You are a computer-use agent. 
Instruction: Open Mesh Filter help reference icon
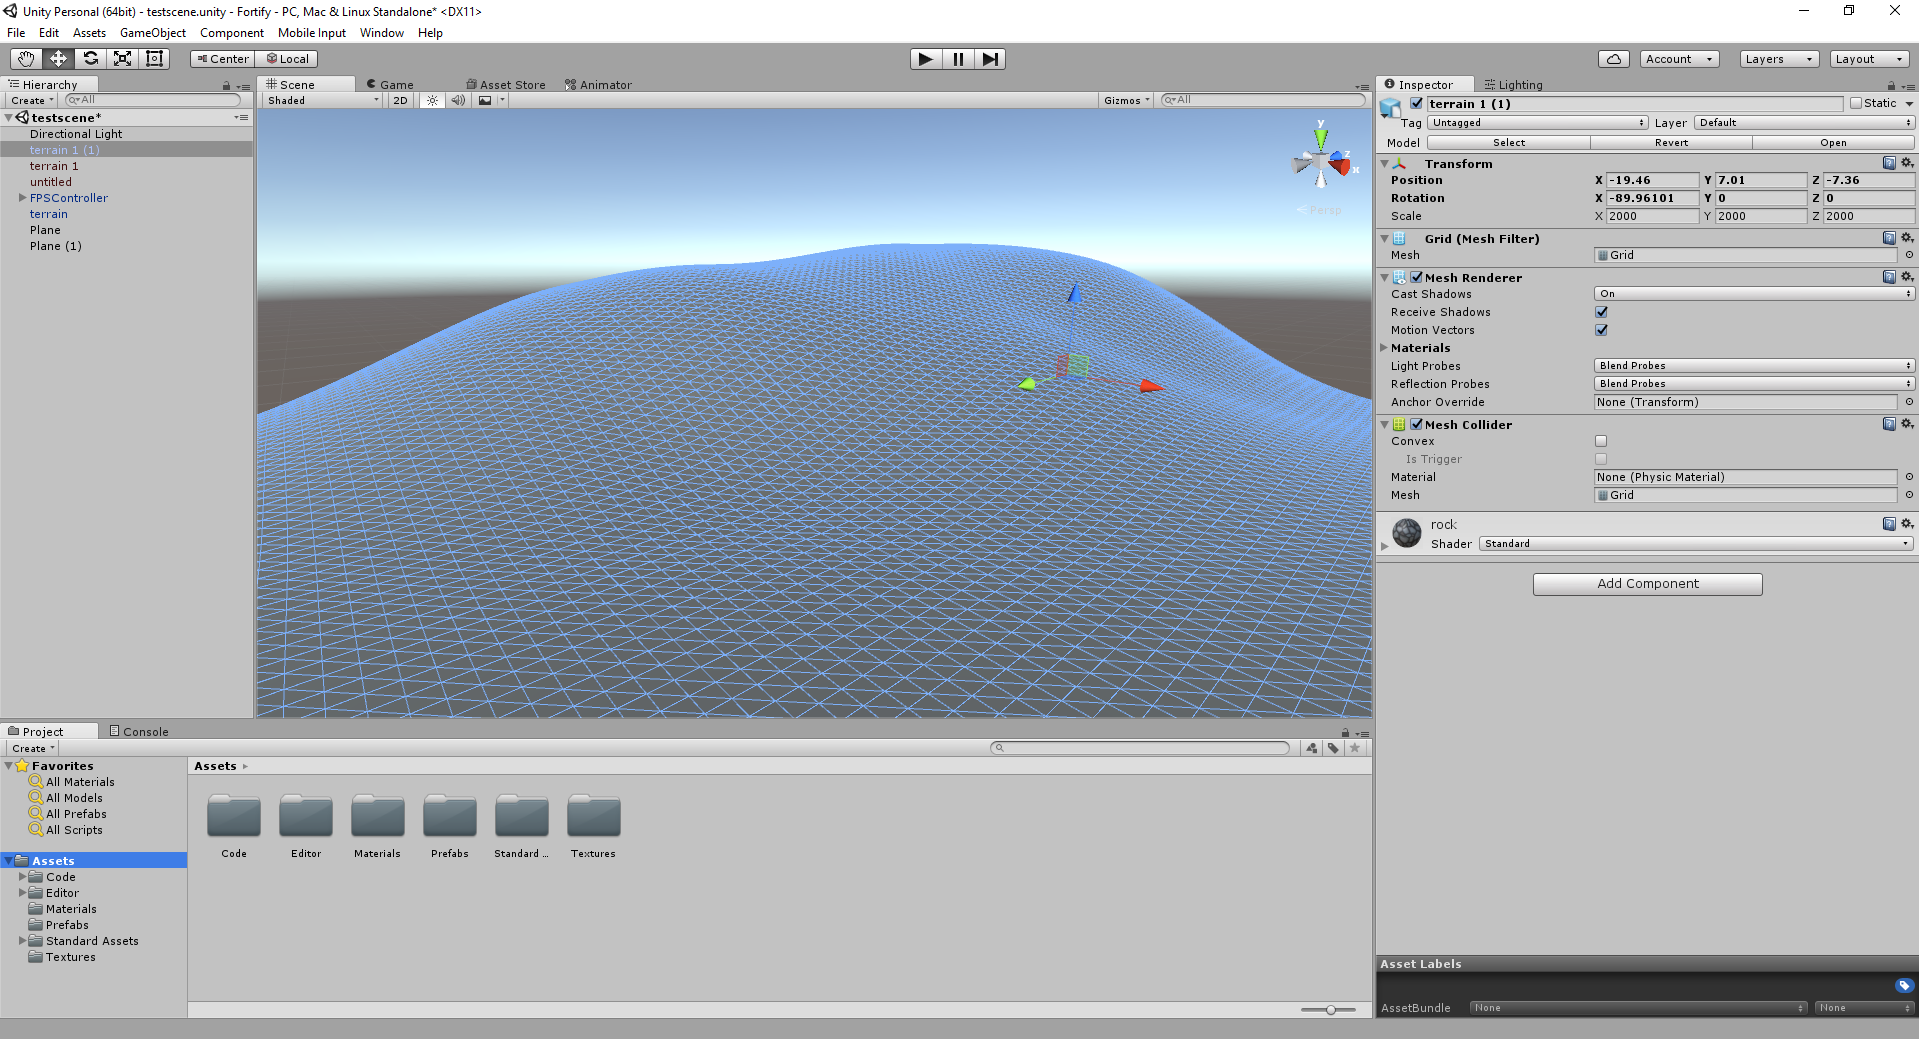[x=1889, y=238]
